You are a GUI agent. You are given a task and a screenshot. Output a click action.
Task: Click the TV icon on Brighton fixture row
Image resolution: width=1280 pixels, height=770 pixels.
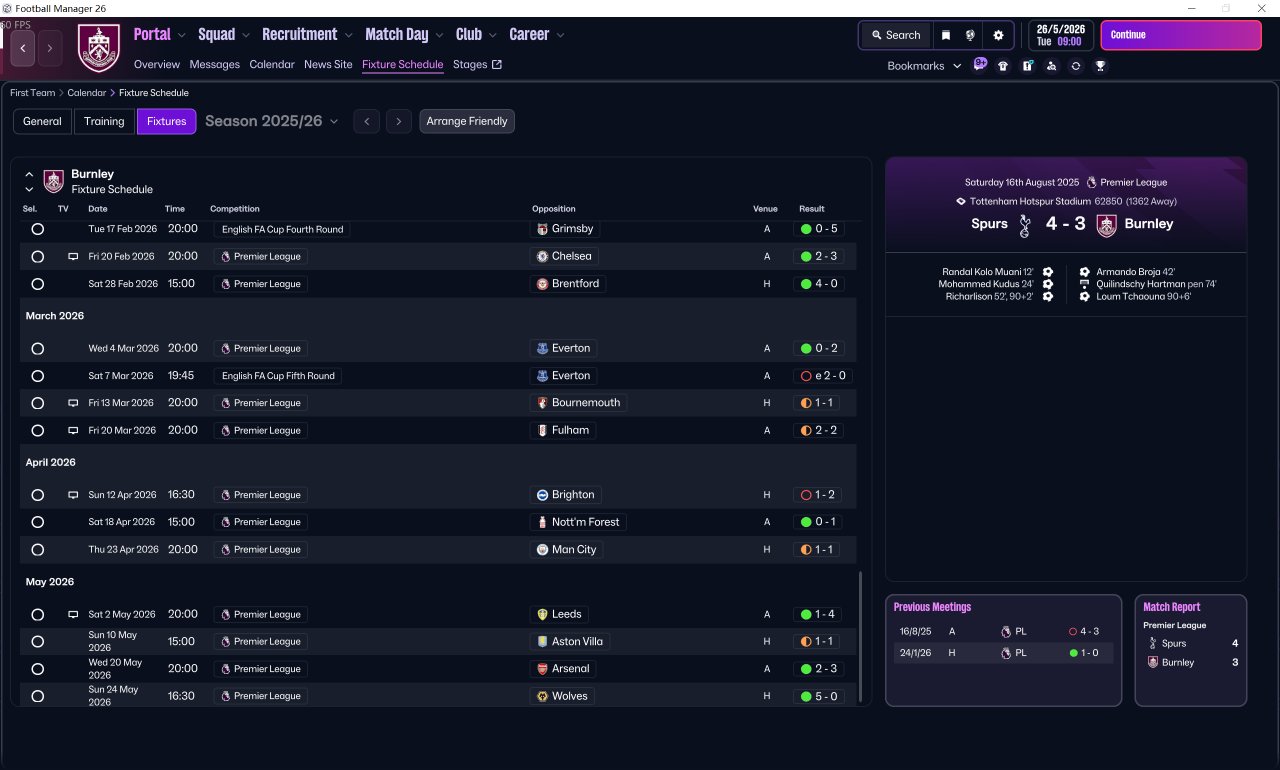pos(72,495)
